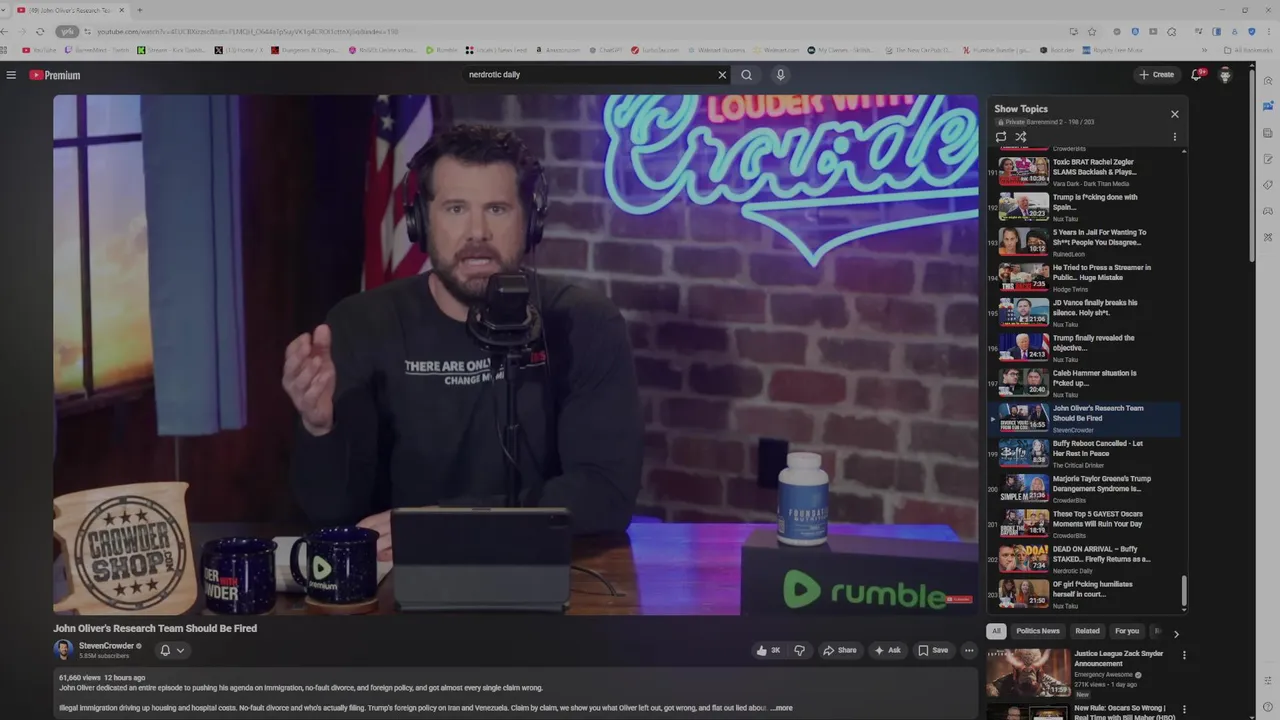Open more actions ellipsis below video

(x=969, y=650)
